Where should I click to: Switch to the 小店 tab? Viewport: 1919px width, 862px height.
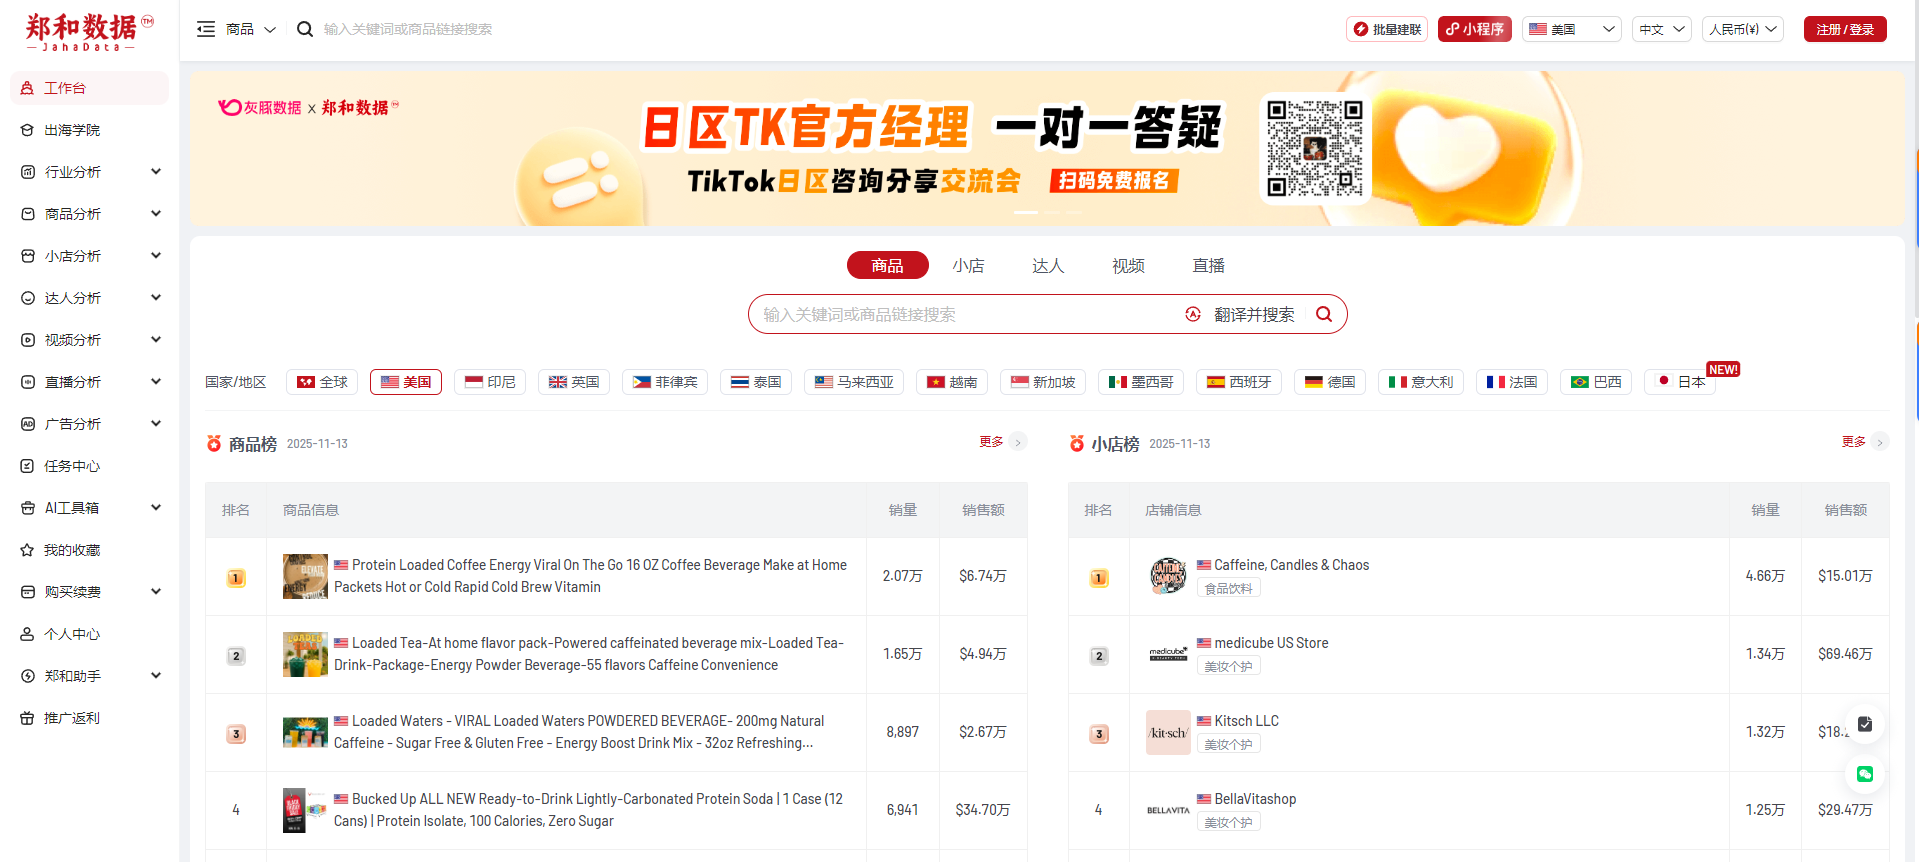pyautogui.click(x=968, y=265)
